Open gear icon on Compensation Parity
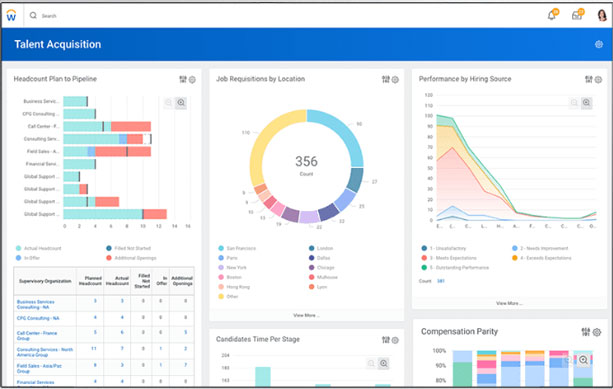The height and width of the screenshot is (389, 613). [597, 332]
